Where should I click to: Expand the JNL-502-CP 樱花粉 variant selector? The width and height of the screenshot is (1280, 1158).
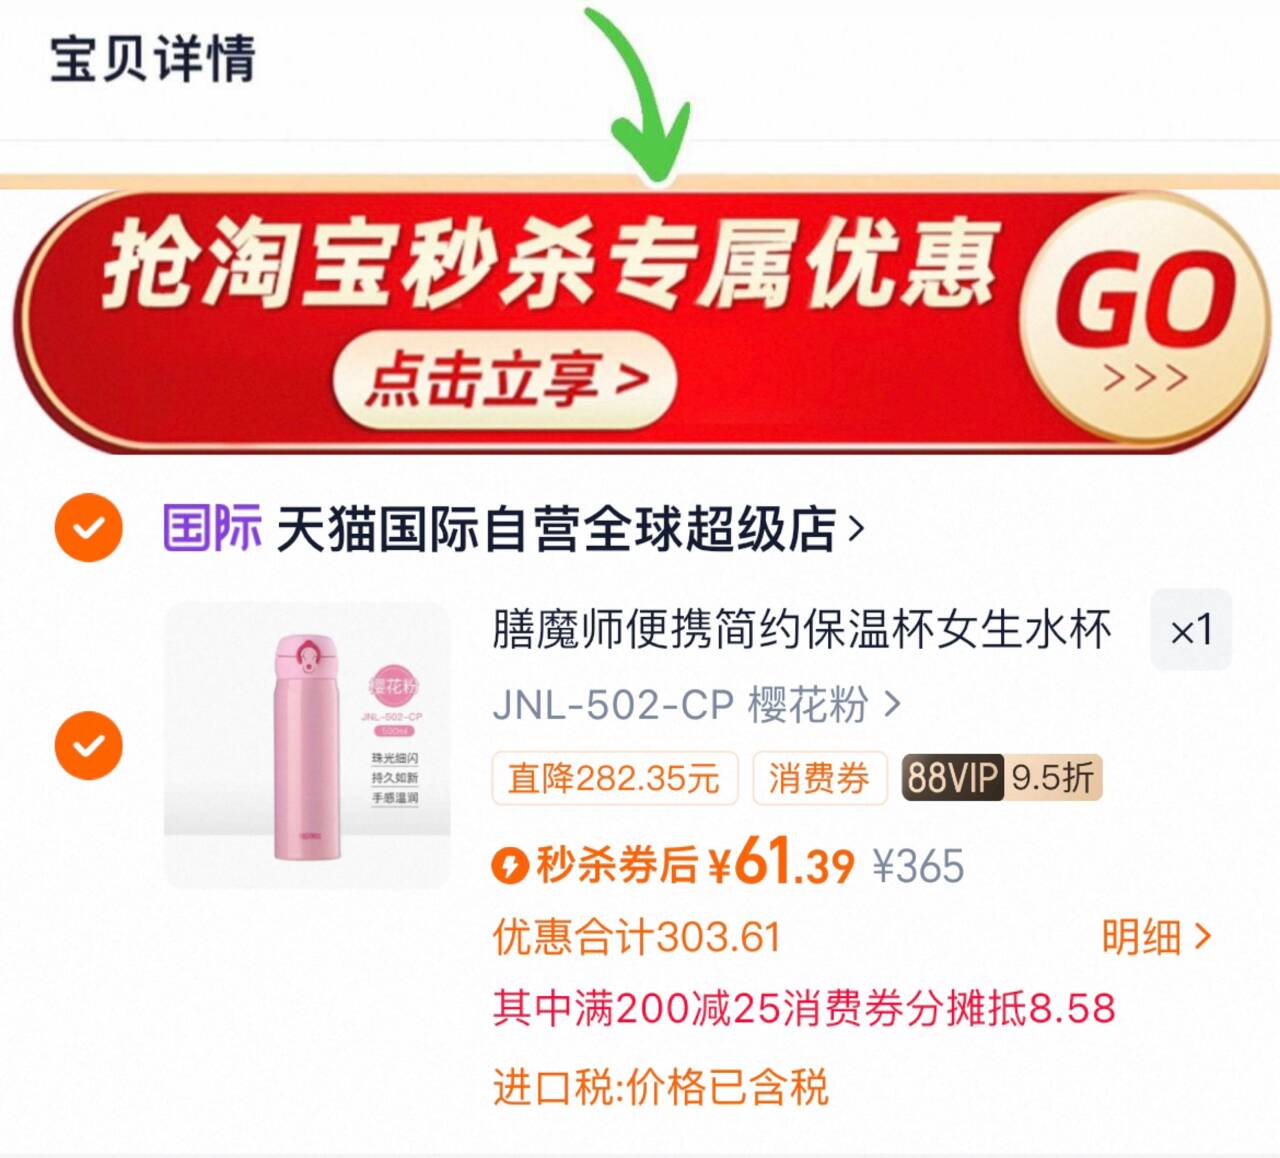click(x=697, y=705)
